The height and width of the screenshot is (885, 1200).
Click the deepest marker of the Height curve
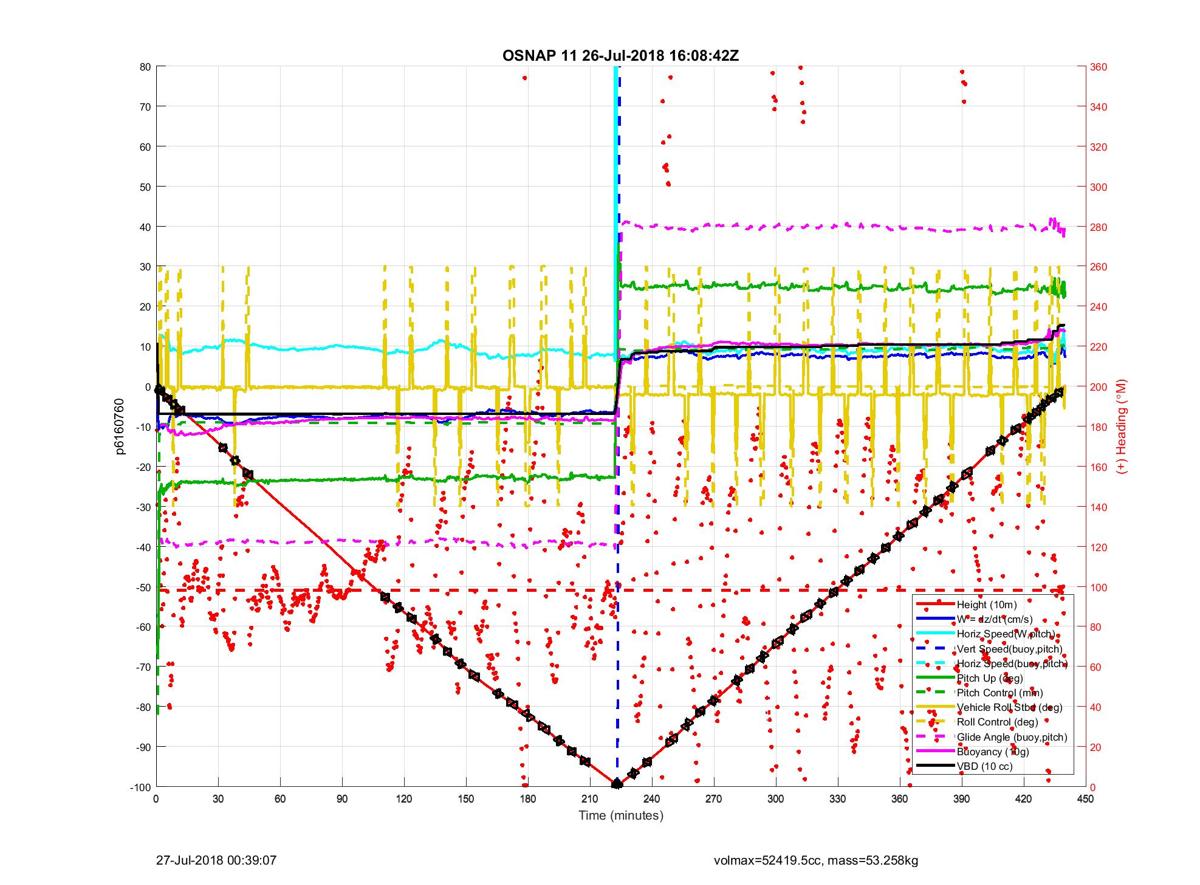[x=617, y=785]
